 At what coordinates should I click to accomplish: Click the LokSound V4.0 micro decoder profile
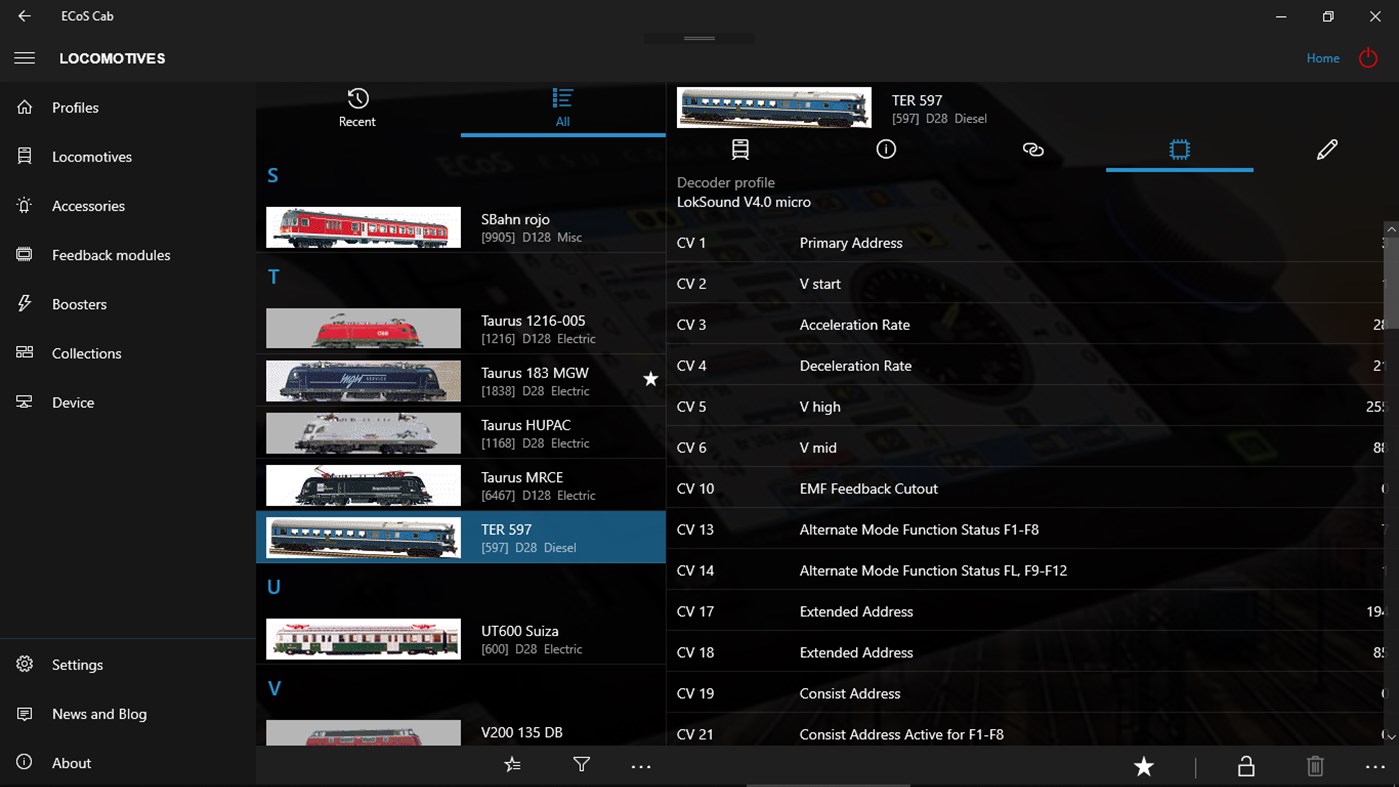pos(744,202)
